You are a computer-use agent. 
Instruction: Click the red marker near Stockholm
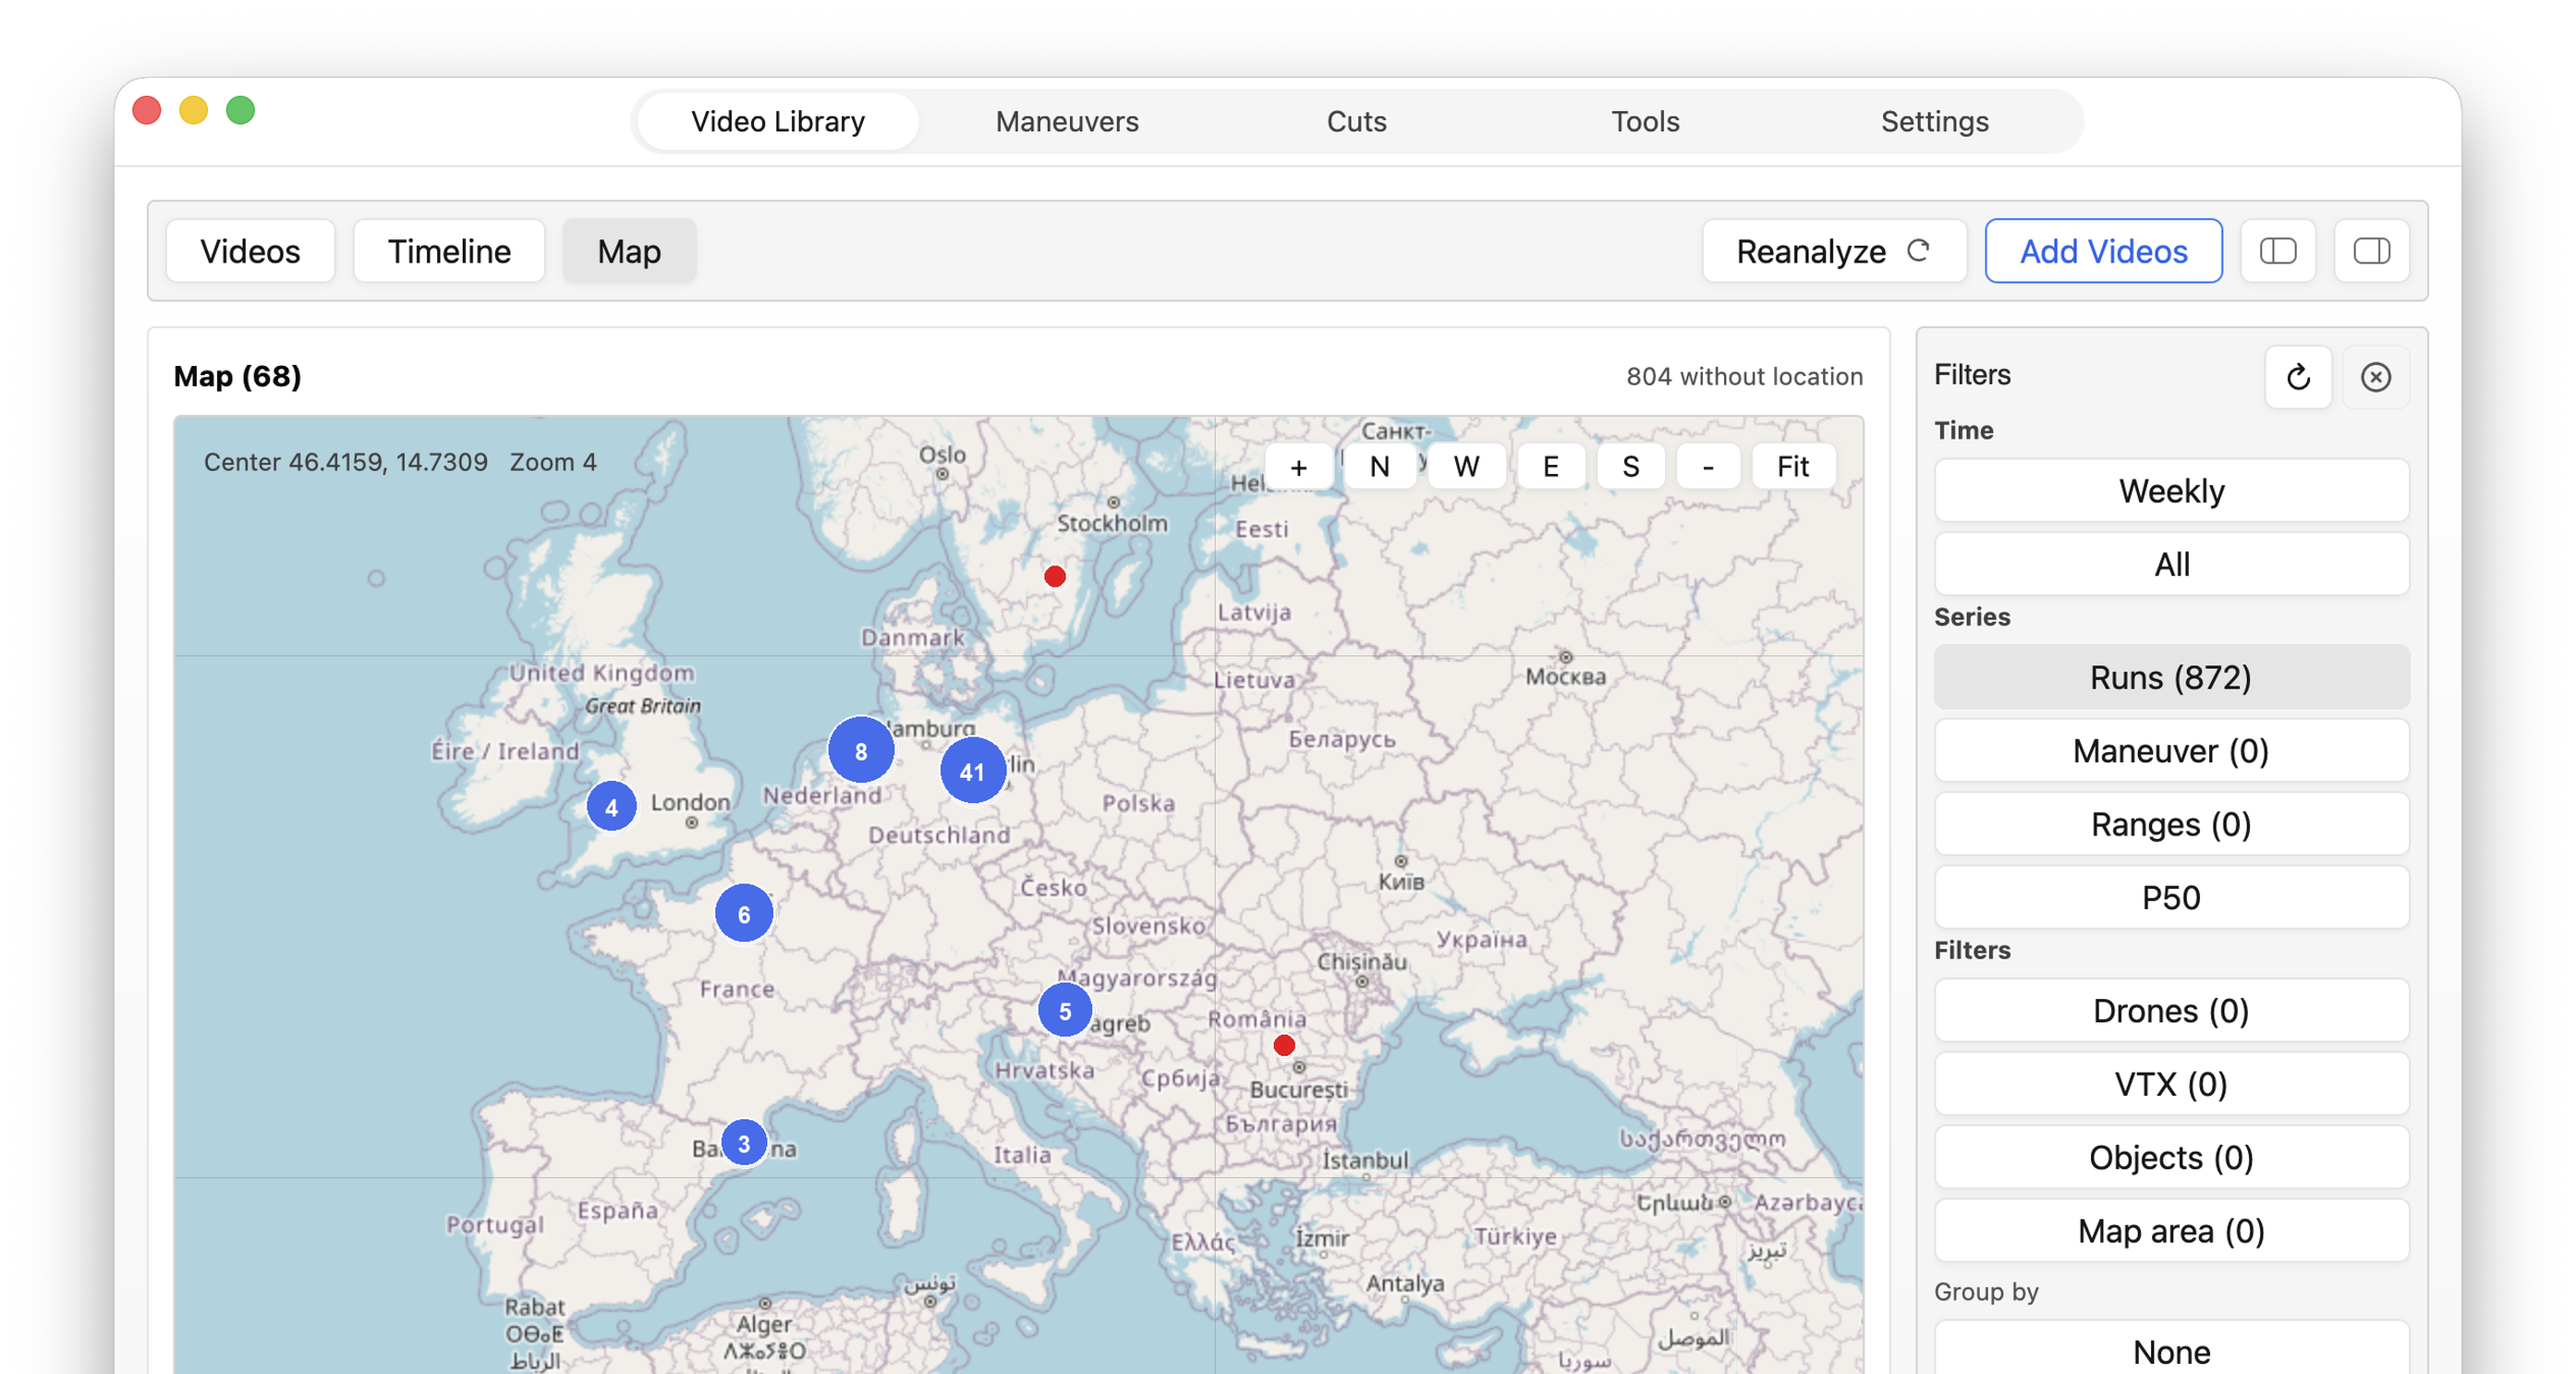(x=1055, y=577)
